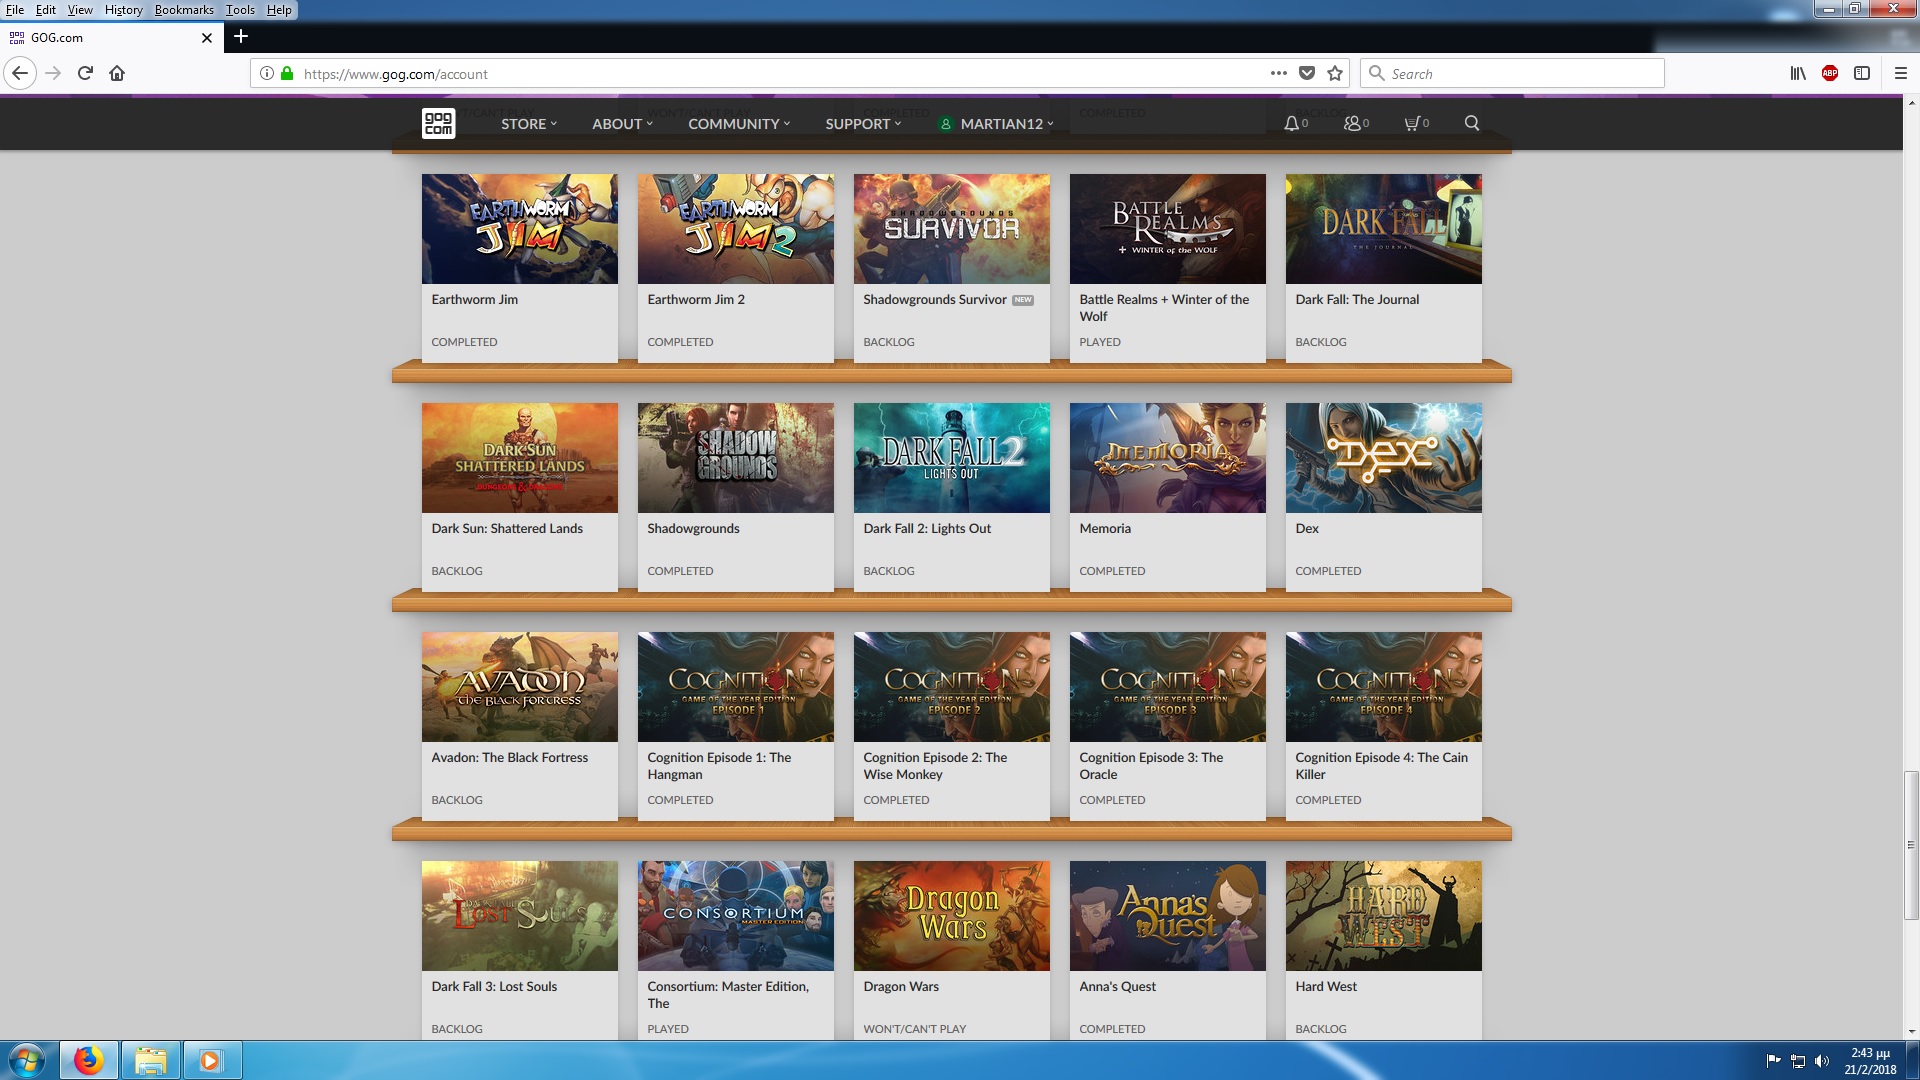This screenshot has width=1920, height=1080.
Task: Open the Memoria game cover
Action: click(1167, 458)
